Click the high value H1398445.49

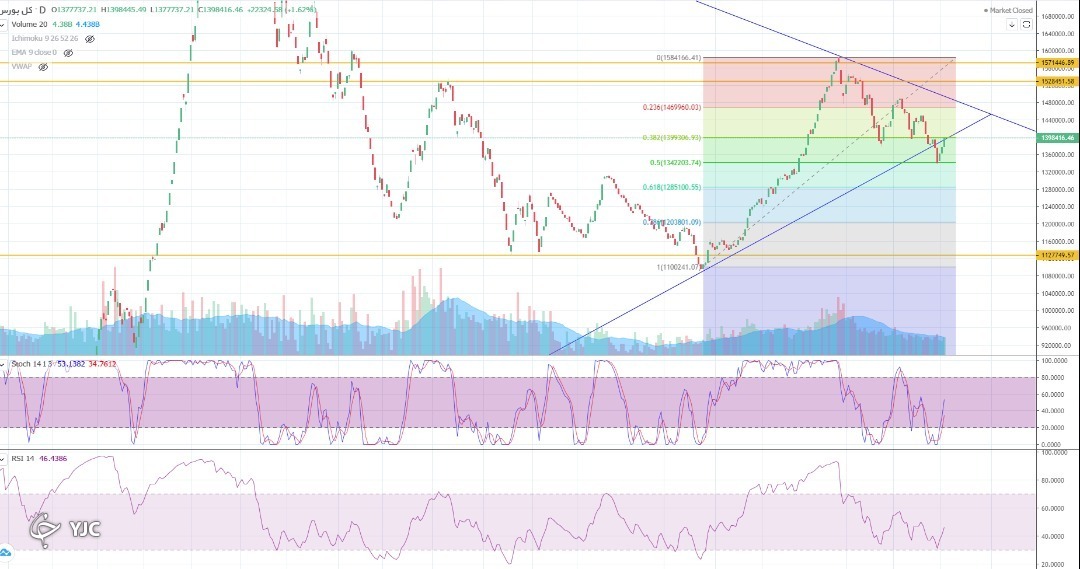pyautogui.click(x=123, y=10)
